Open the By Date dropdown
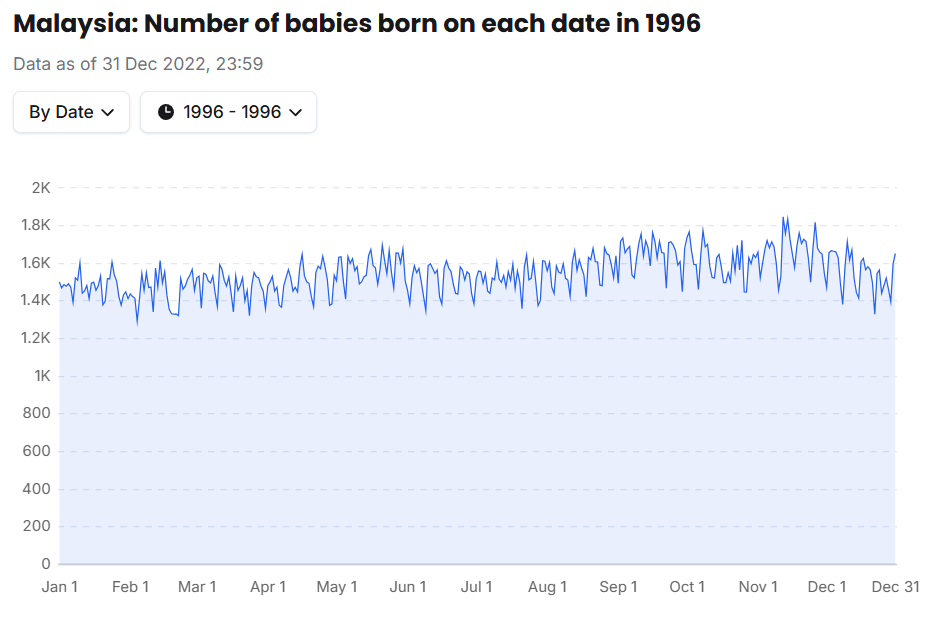Image resolution: width=938 pixels, height=621 pixels. (72, 112)
